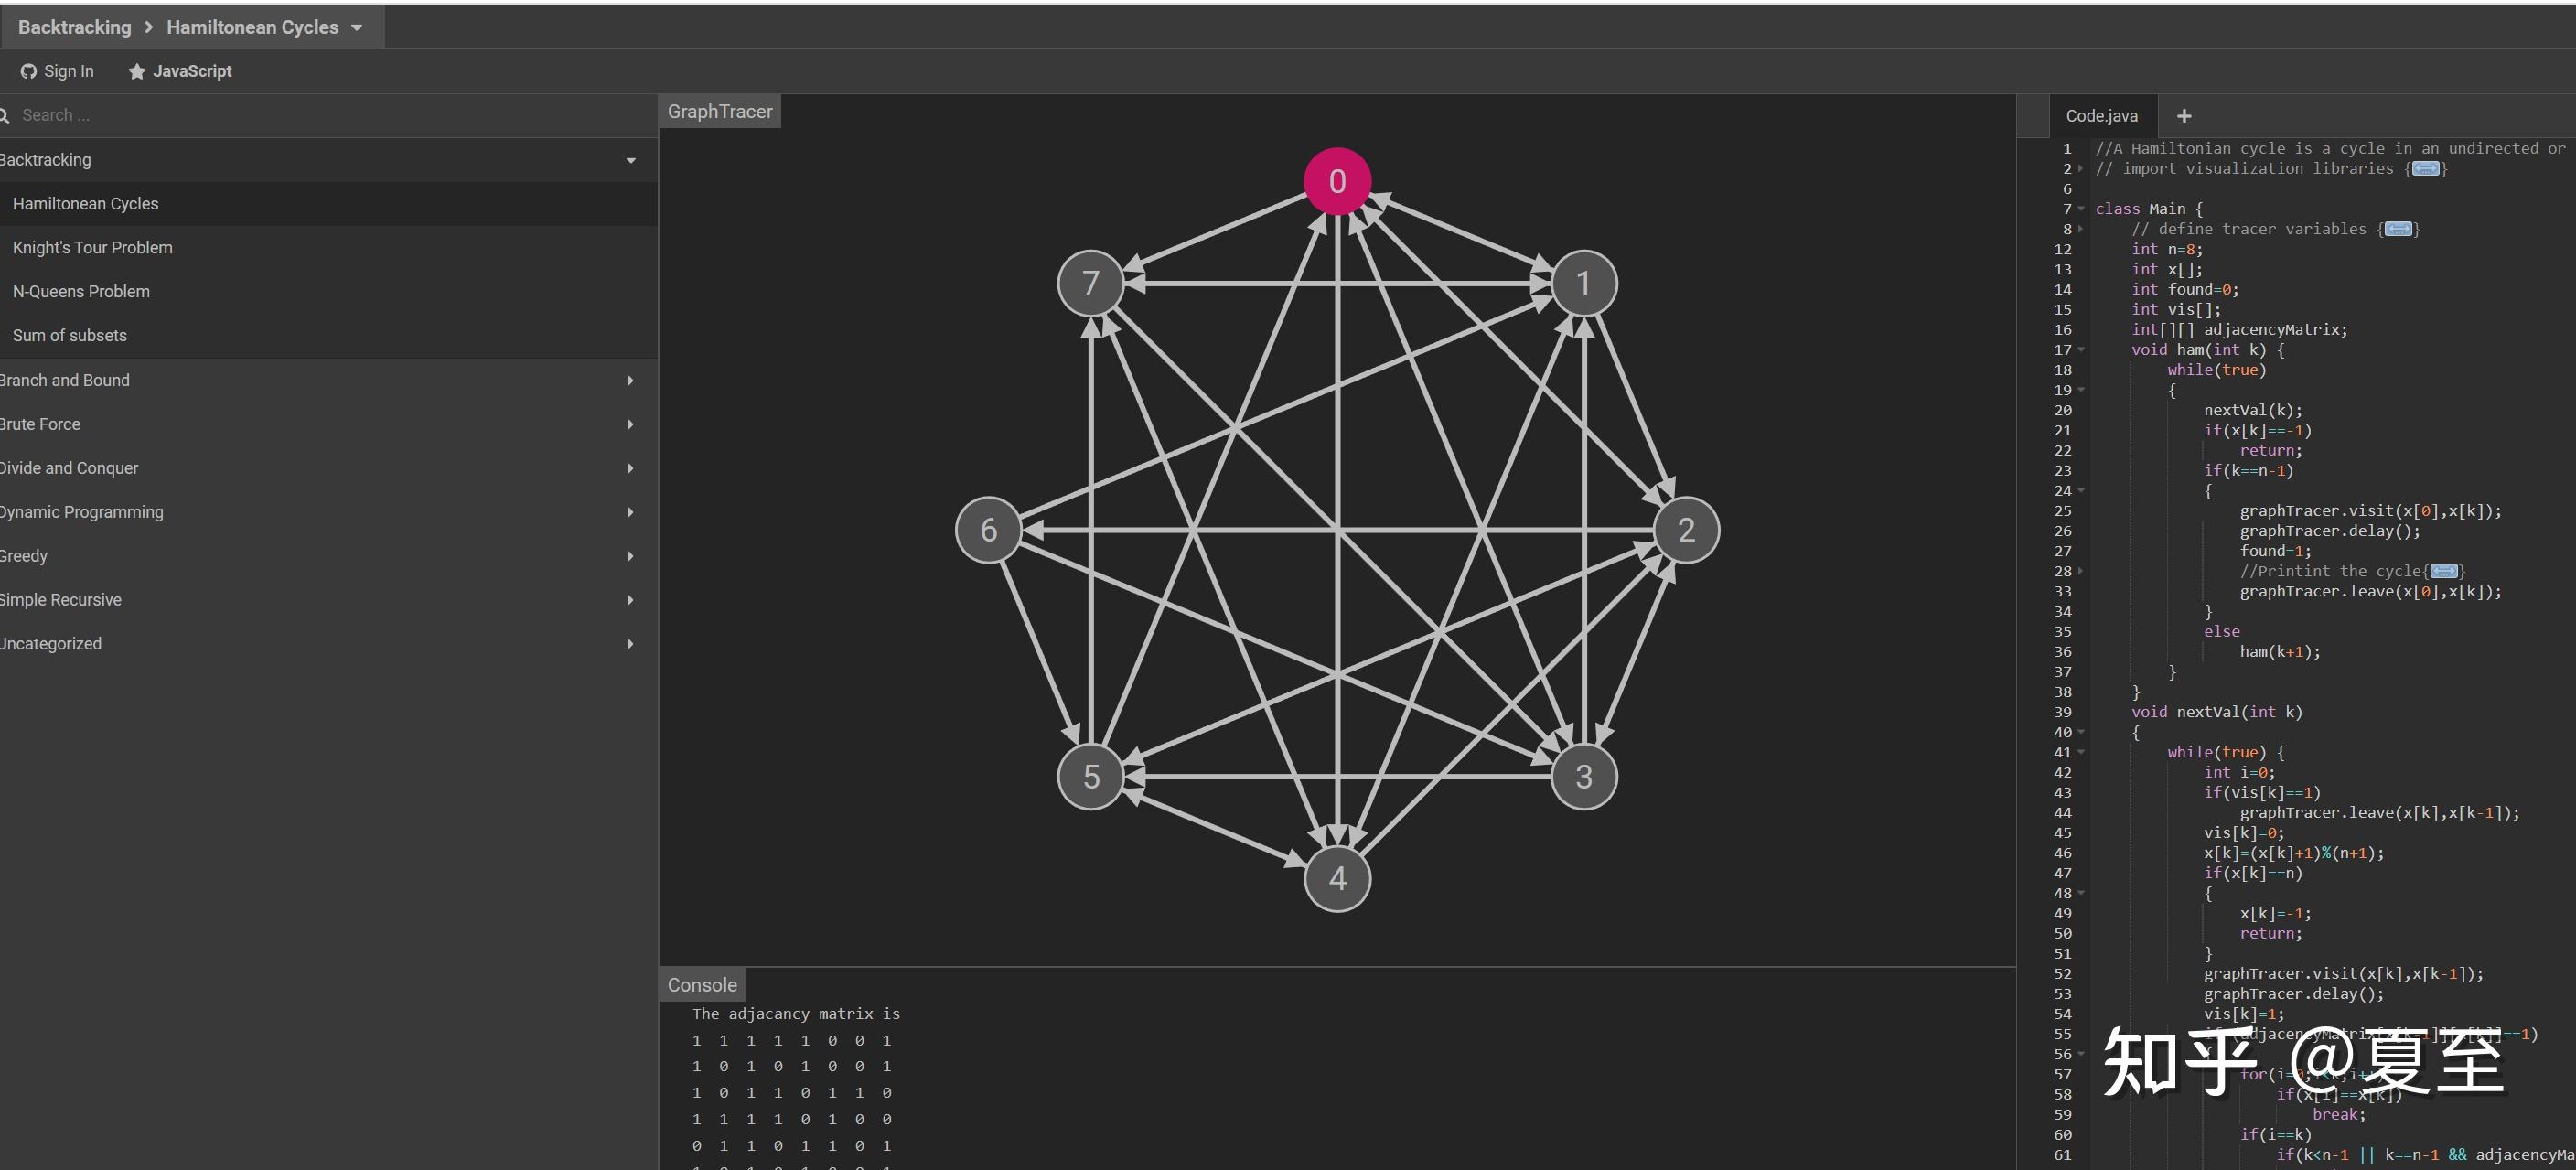Viewport: 2576px width, 1170px height.
Task: Toggle fold arrow at line 17 ham method
Action: (x=2081, y=350)
